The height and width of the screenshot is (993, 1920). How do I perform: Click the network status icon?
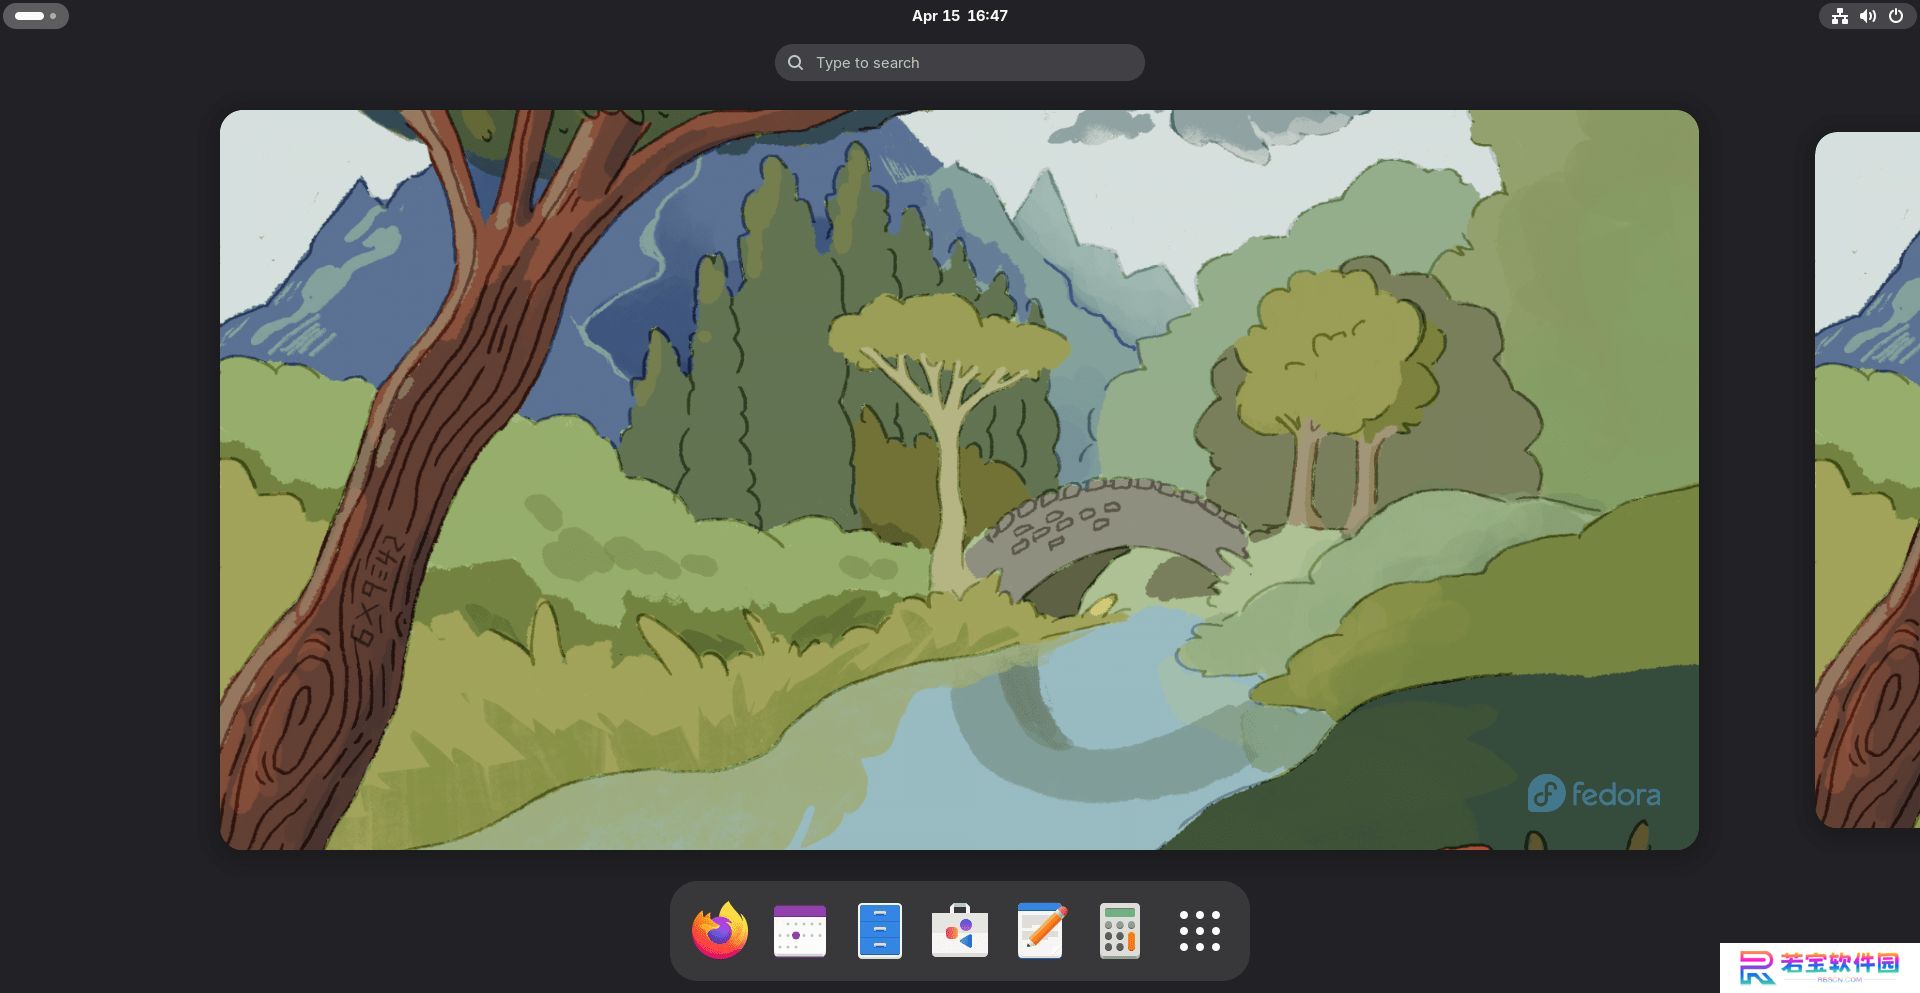tap(1840, 16)
